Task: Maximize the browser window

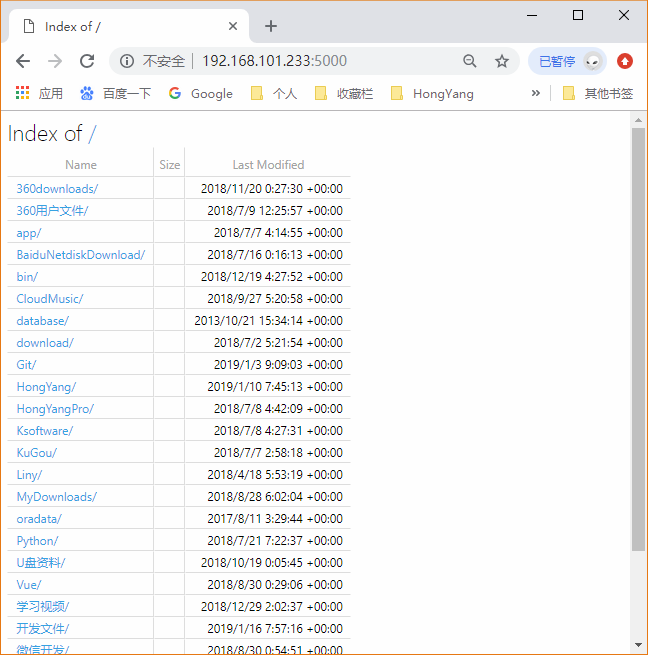Action: (578, 15)
